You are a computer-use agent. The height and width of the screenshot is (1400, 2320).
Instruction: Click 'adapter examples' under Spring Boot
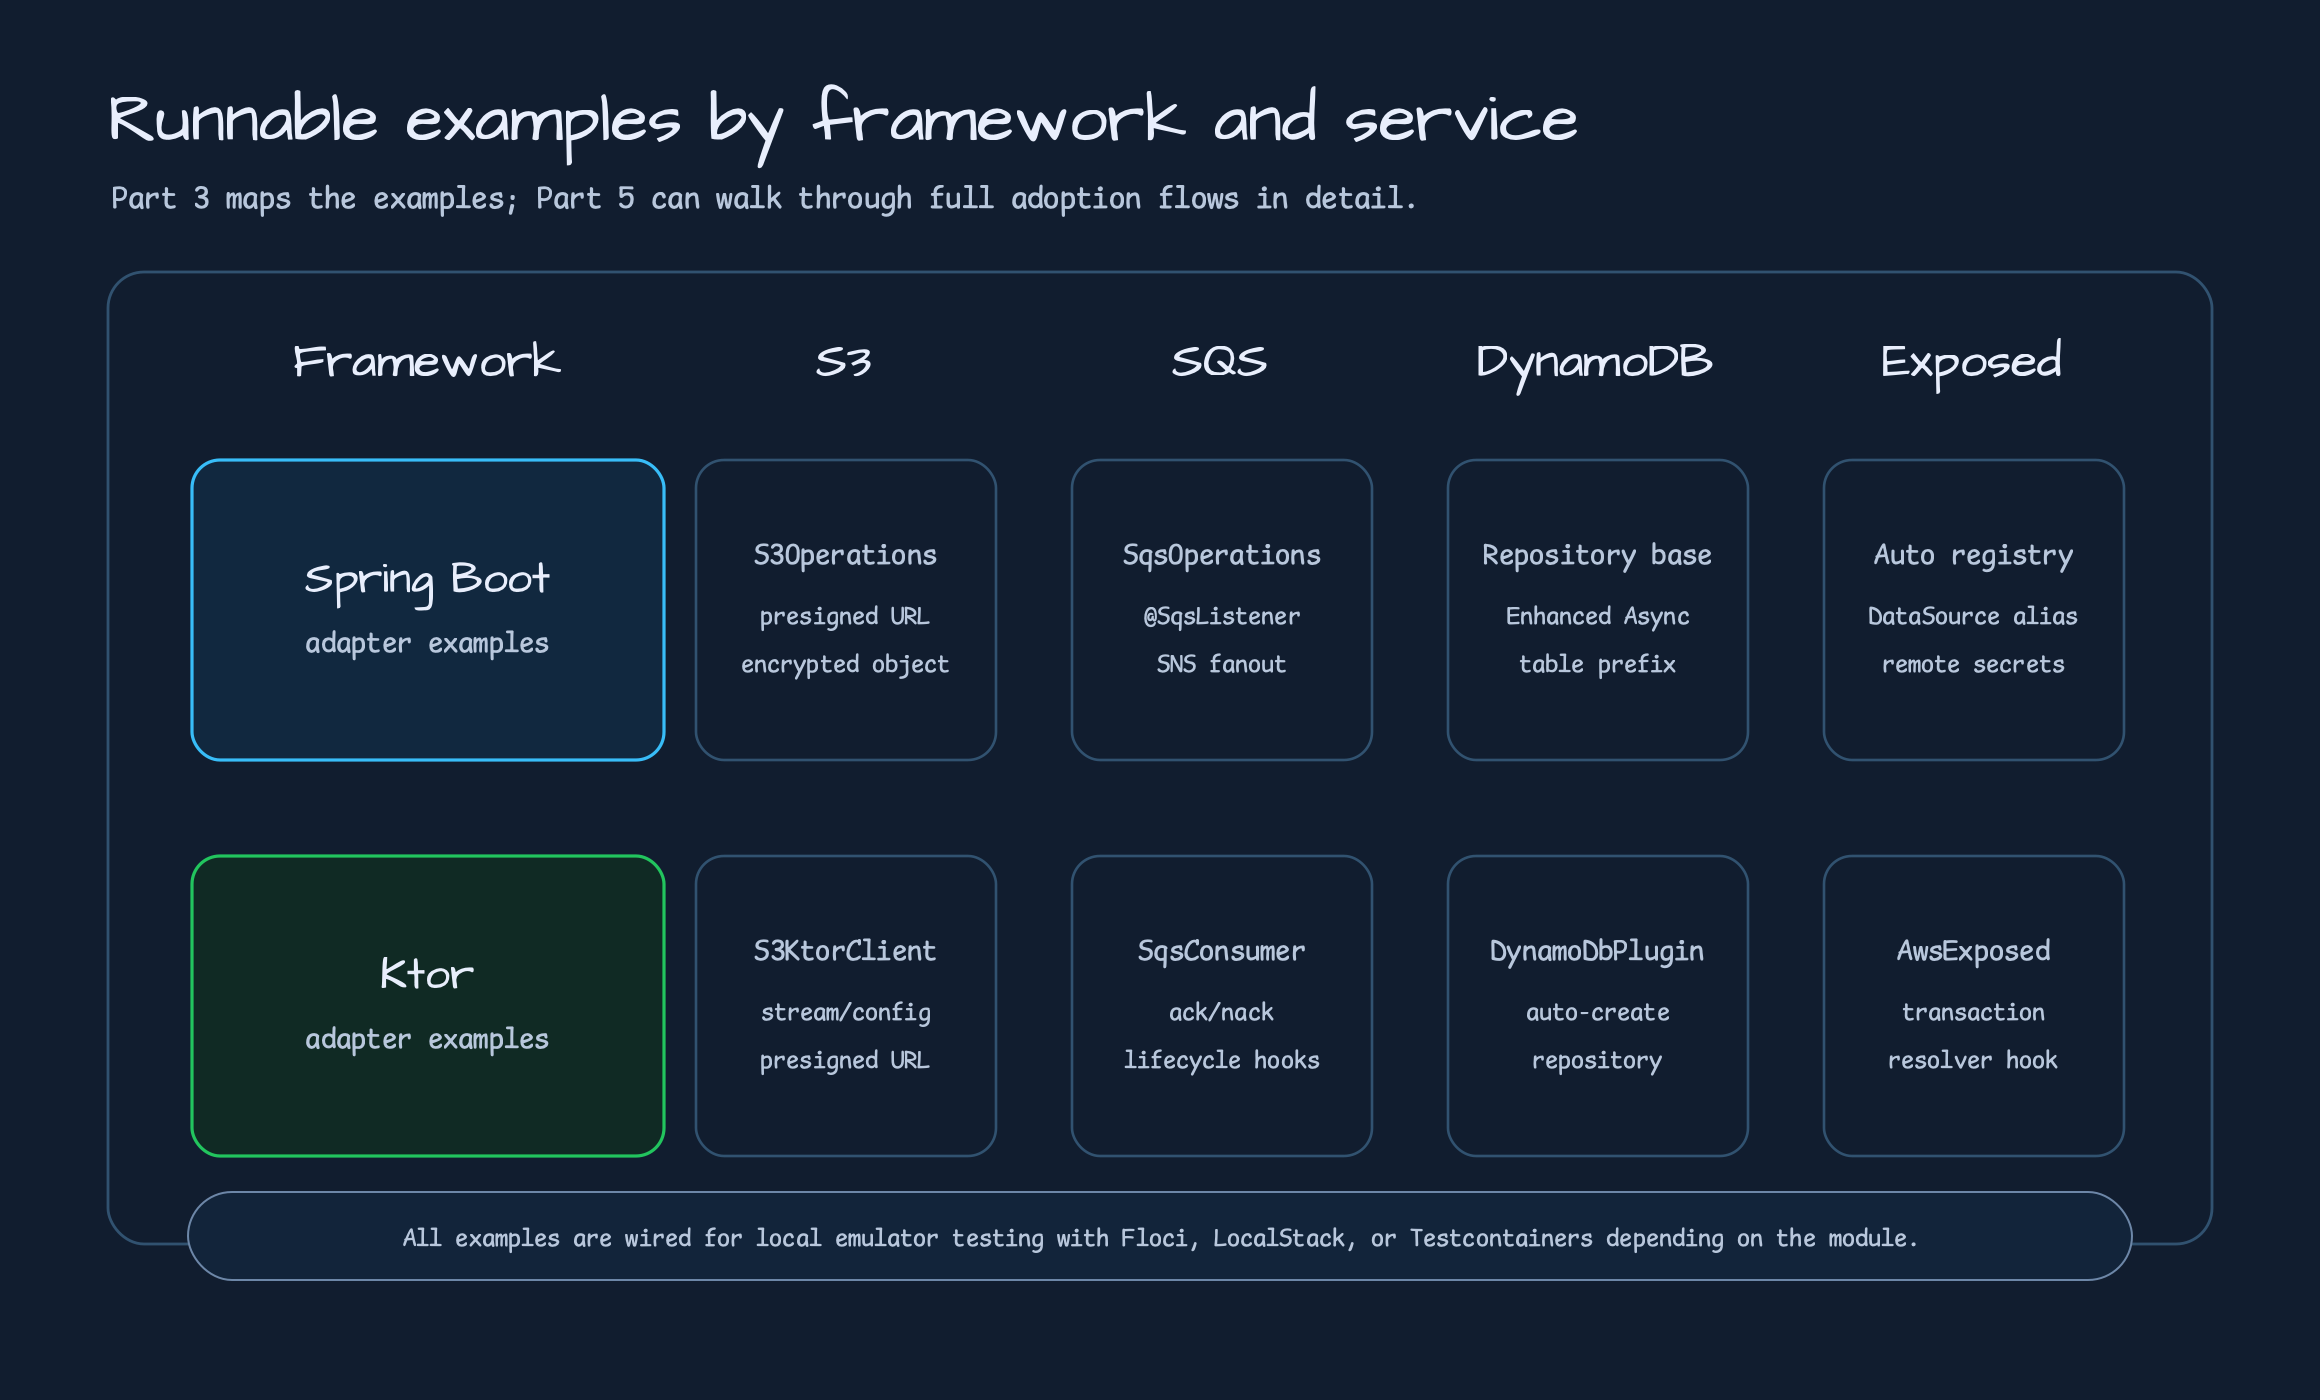tap(427, 643)
